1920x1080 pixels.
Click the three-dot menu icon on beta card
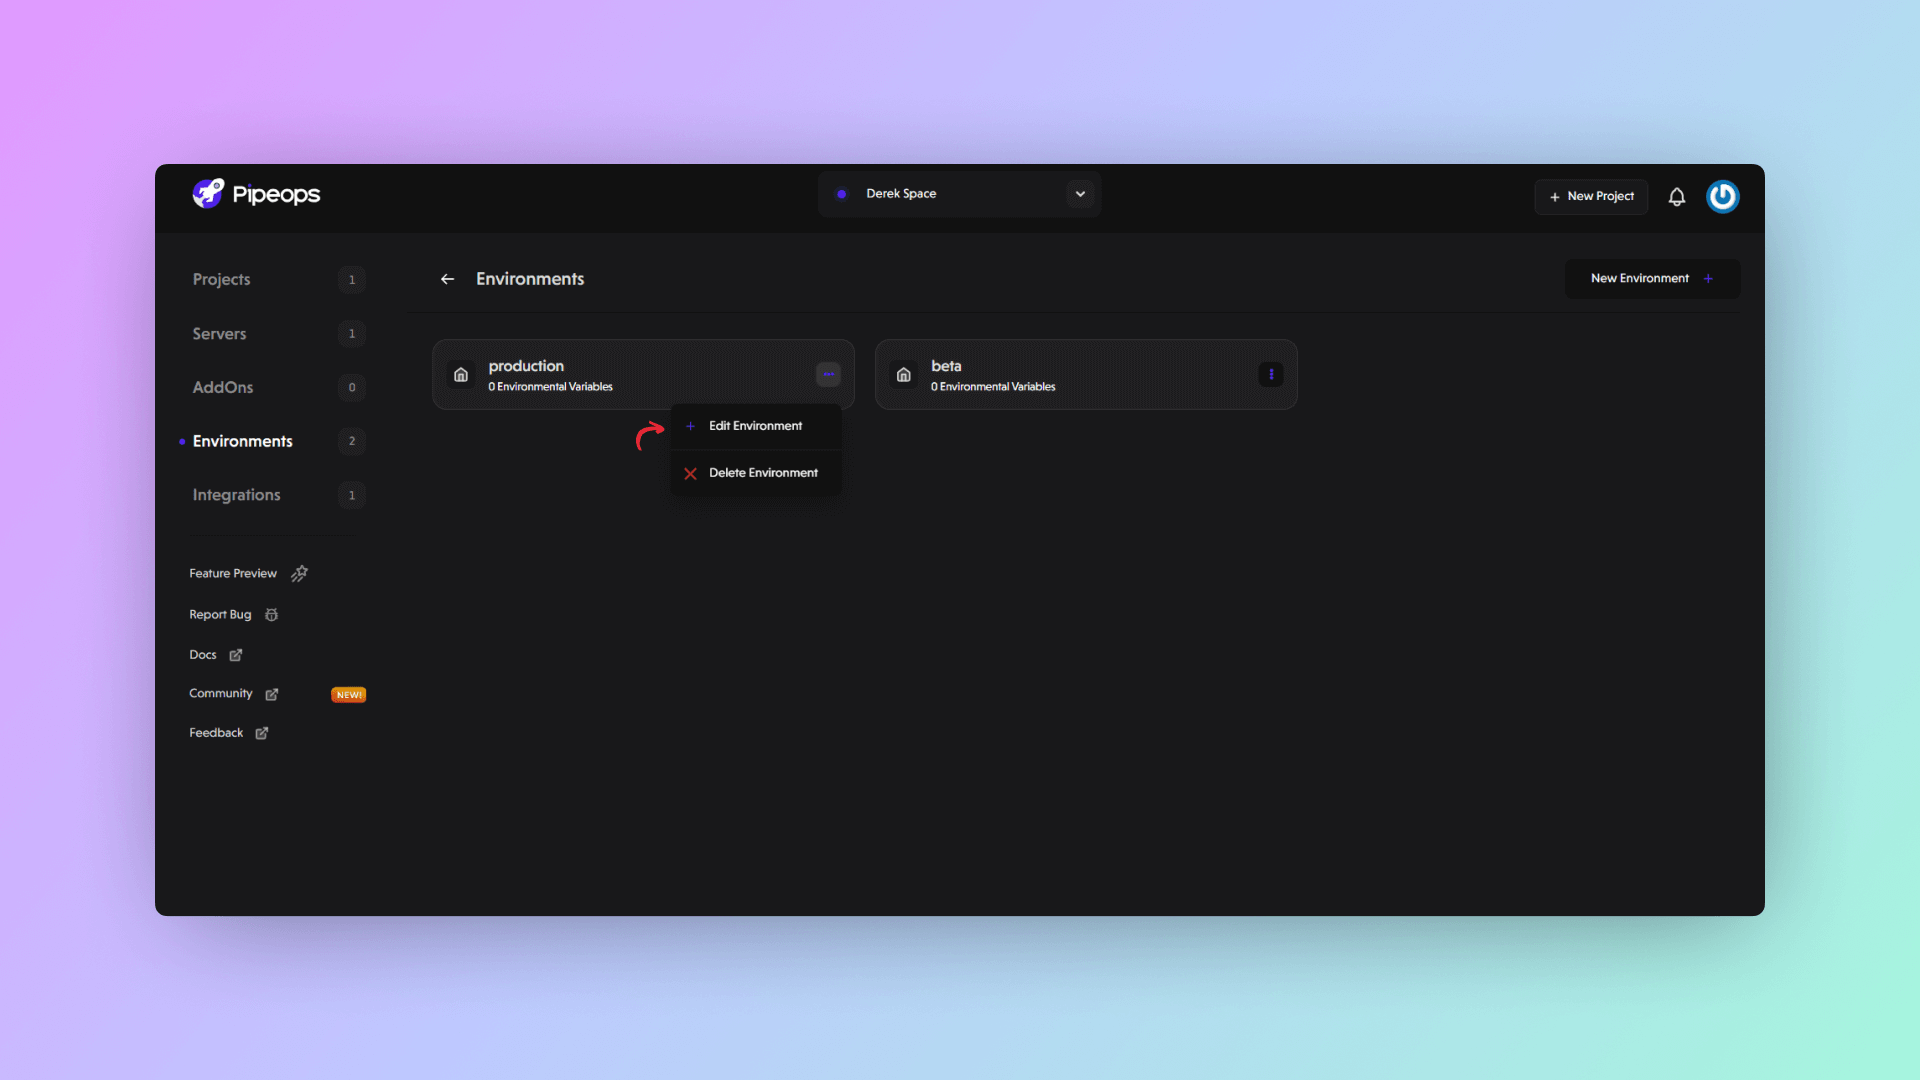(1271, 373)
